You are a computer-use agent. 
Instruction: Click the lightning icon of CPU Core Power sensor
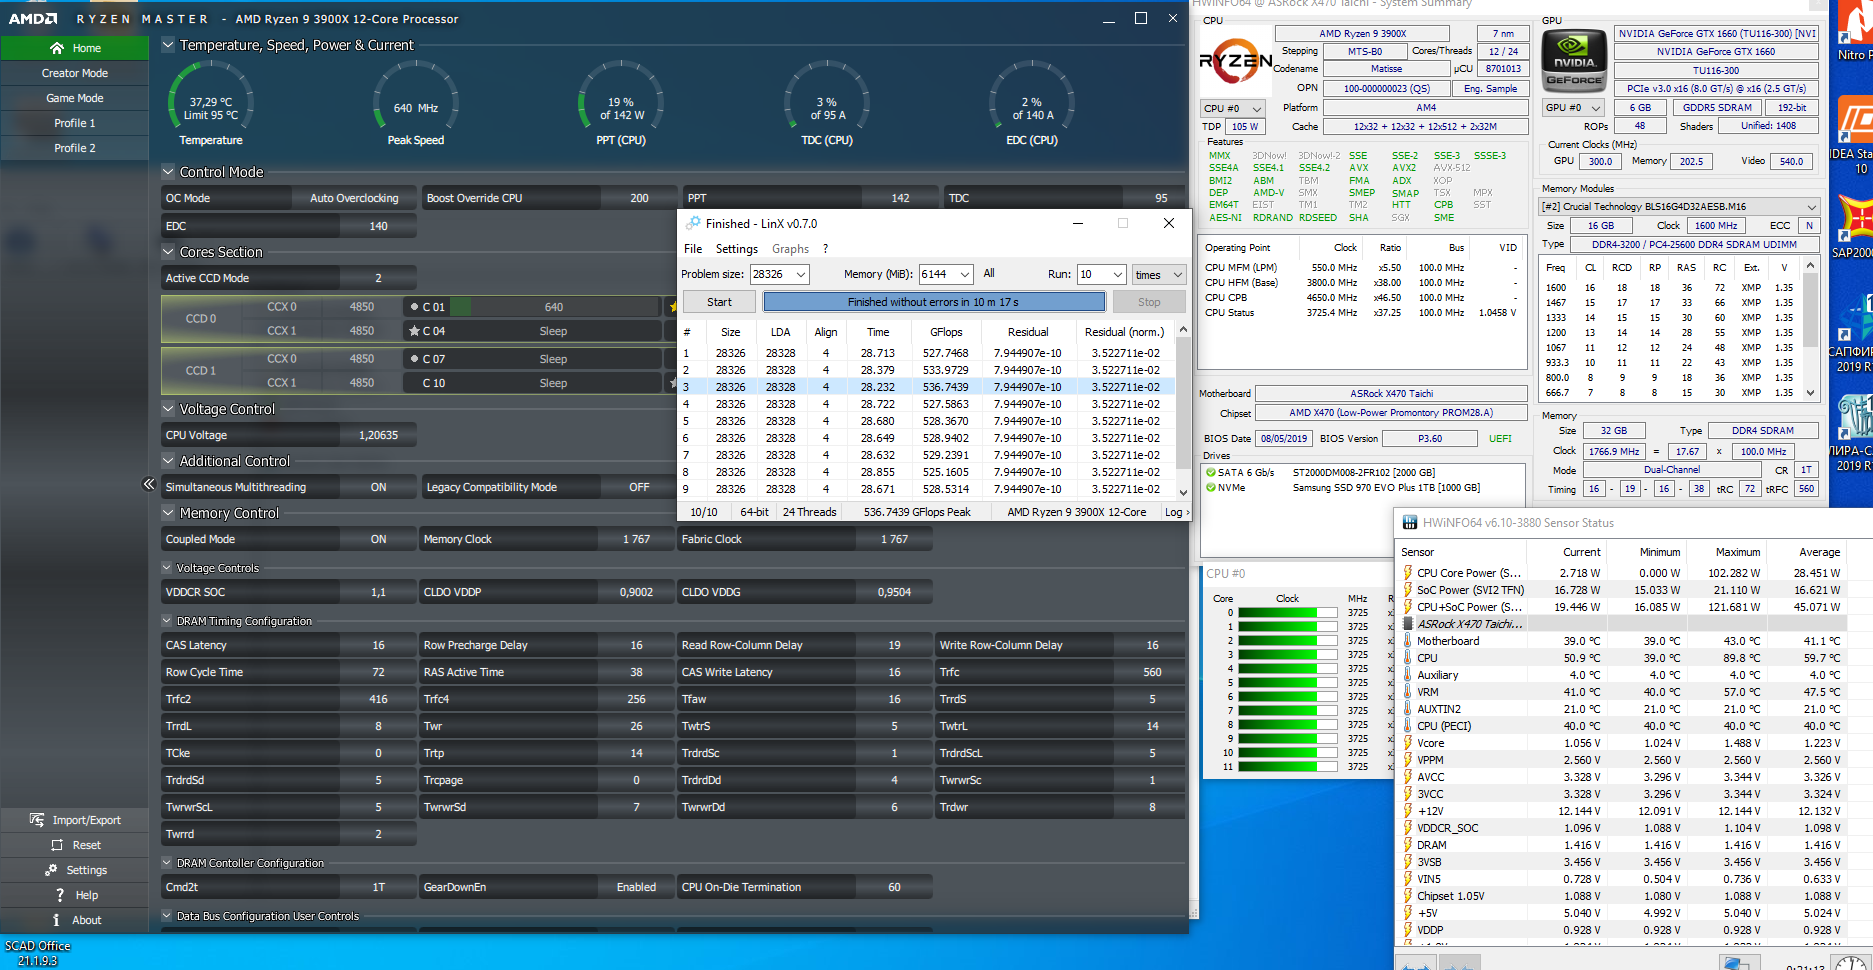point(1408,573)
